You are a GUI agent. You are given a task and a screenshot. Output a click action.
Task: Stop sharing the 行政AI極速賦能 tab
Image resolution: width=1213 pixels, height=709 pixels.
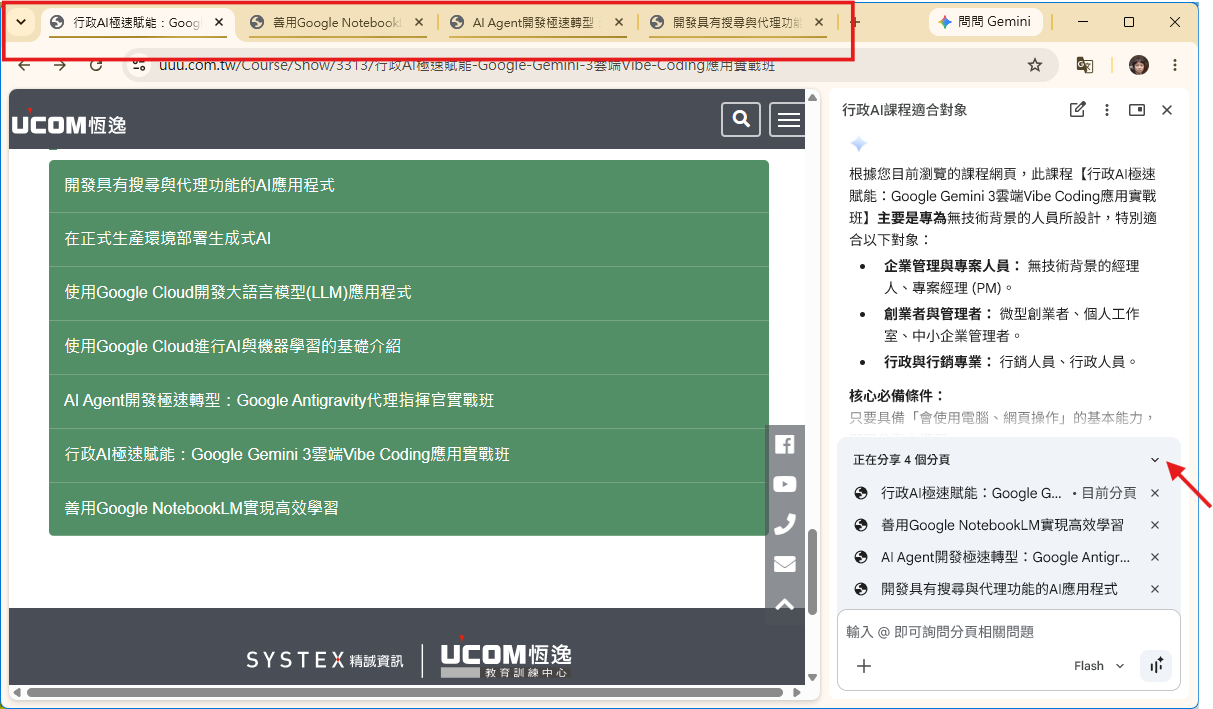(x=1155, y=493)
